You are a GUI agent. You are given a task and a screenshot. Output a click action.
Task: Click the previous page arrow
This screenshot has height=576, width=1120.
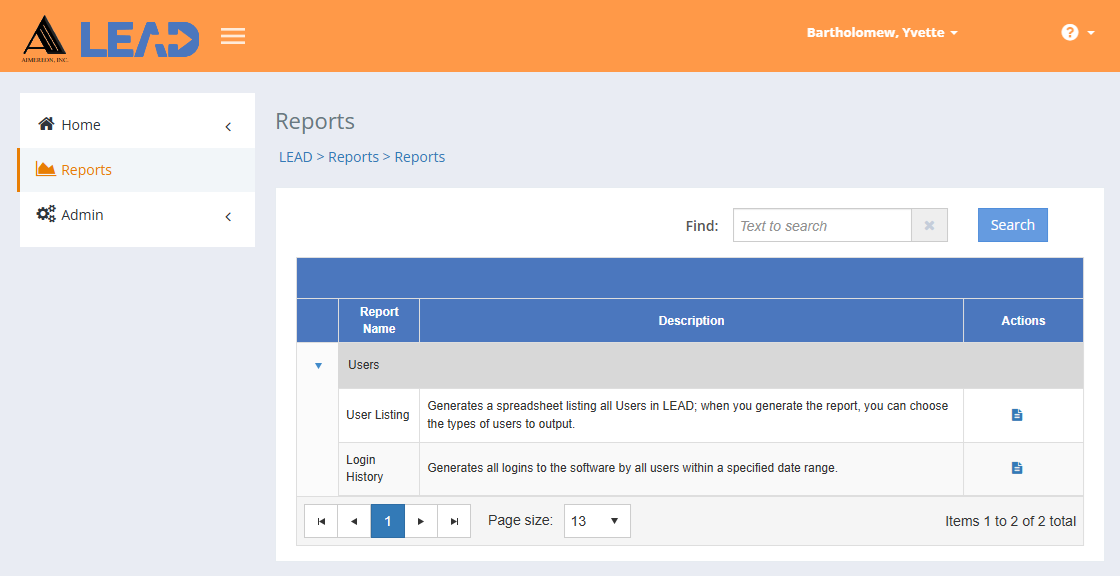(354, 521)
